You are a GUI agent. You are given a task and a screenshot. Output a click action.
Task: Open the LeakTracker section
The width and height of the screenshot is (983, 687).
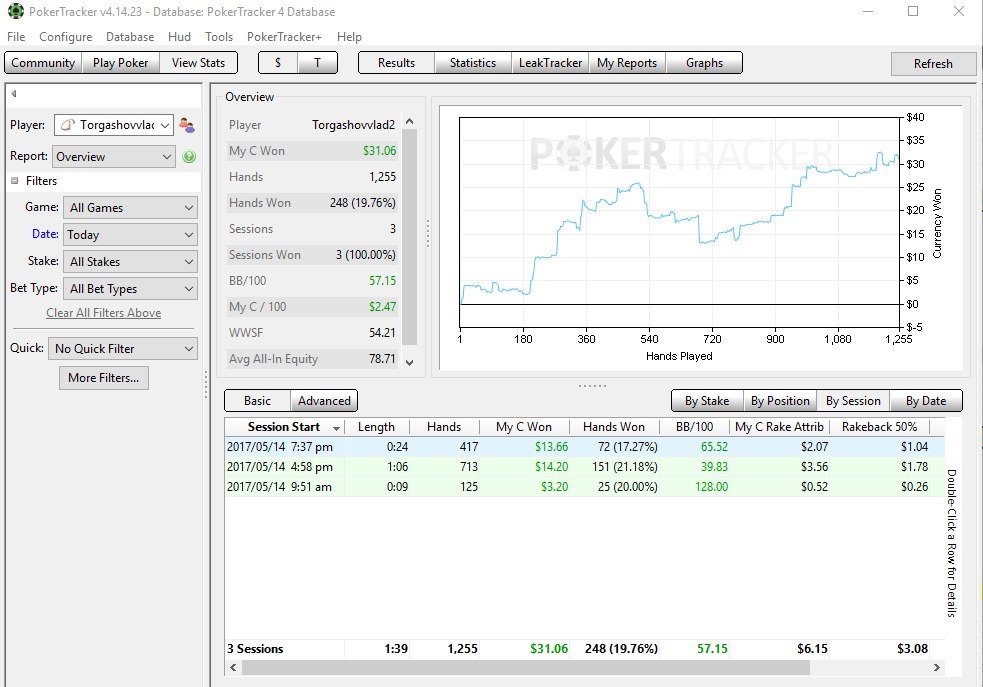click(550, 63)
